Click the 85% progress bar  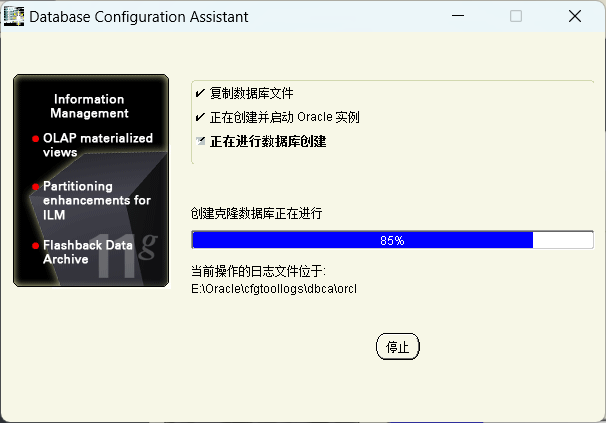[x=392, y=240]
